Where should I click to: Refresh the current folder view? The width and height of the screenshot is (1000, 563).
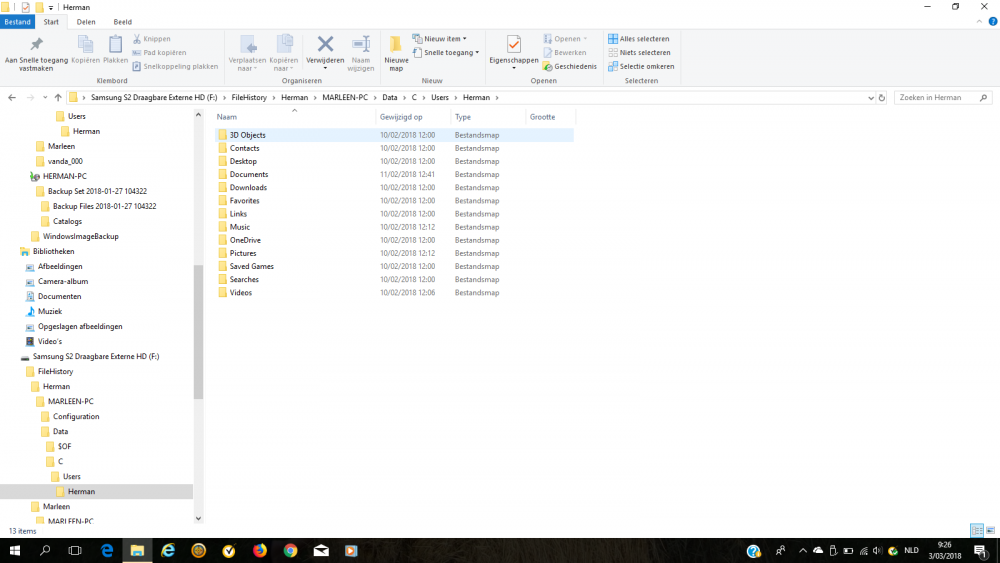pos(881,98)
